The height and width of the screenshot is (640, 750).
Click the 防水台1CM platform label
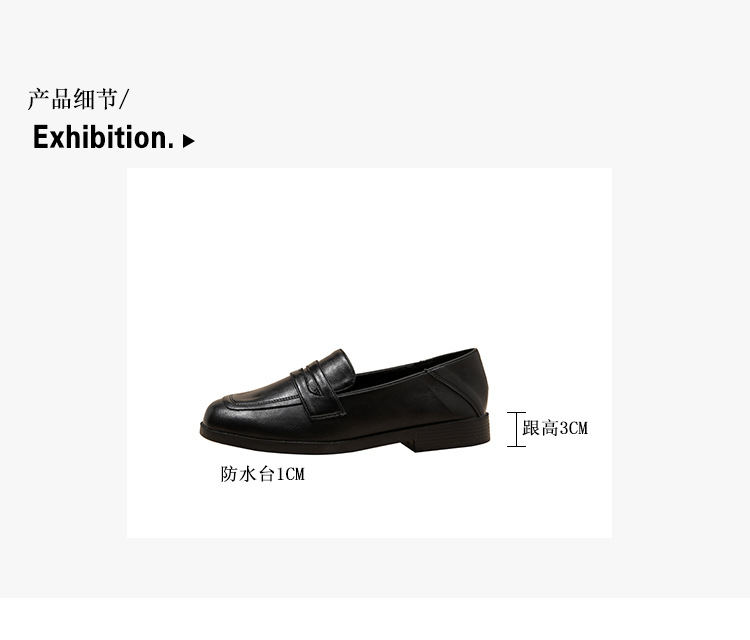coord(263,474)
